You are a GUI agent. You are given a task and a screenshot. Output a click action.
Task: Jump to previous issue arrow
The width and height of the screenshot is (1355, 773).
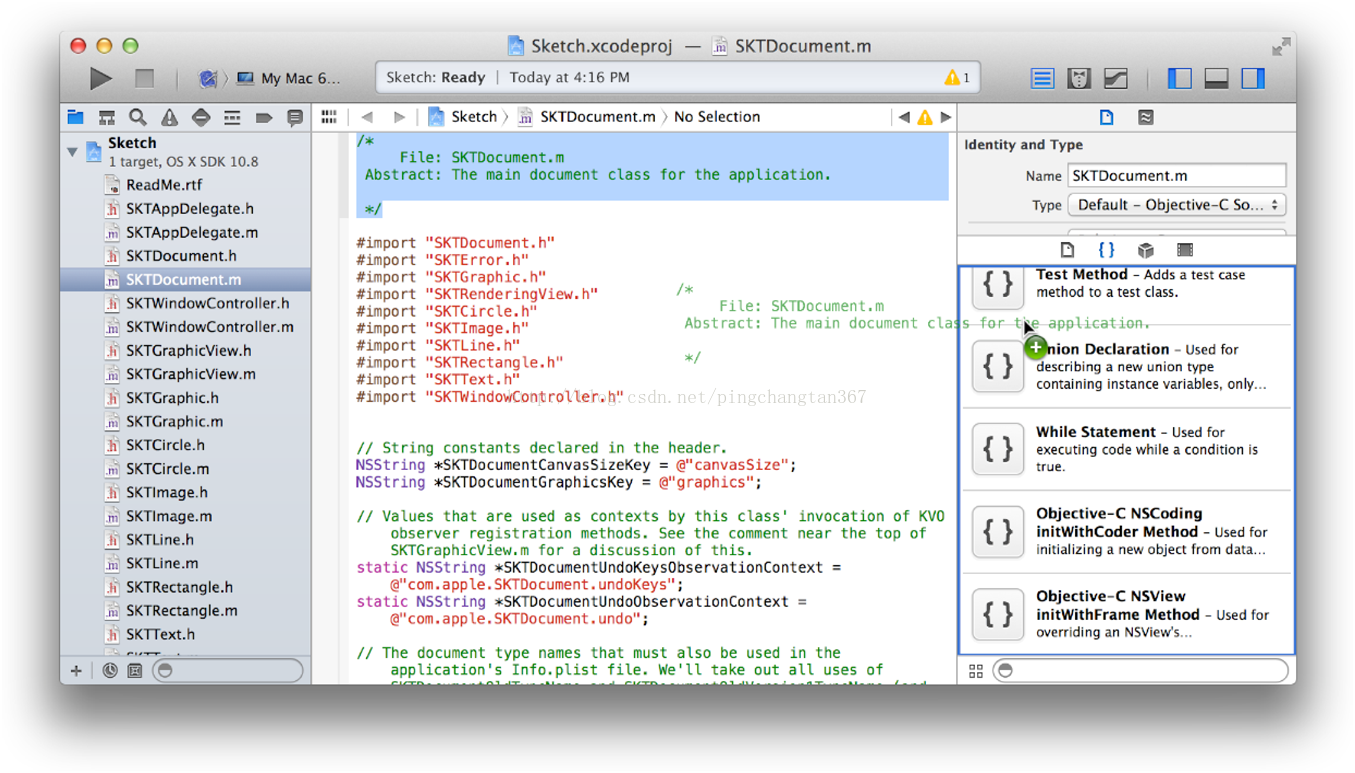(x=904, y=117)
